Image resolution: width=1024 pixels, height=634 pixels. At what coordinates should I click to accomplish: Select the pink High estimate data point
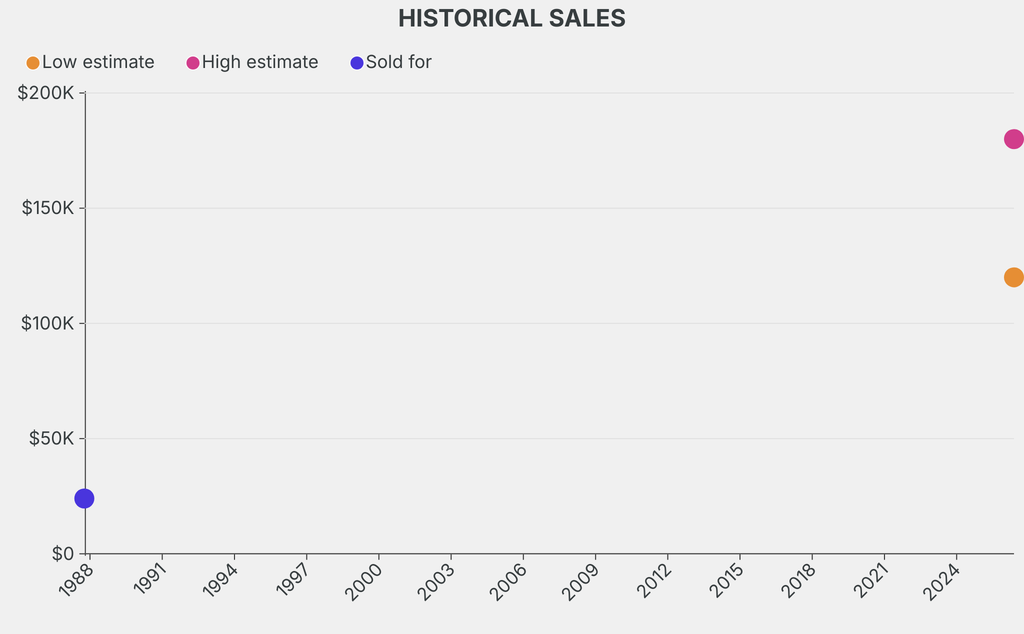click(1014, 139)
